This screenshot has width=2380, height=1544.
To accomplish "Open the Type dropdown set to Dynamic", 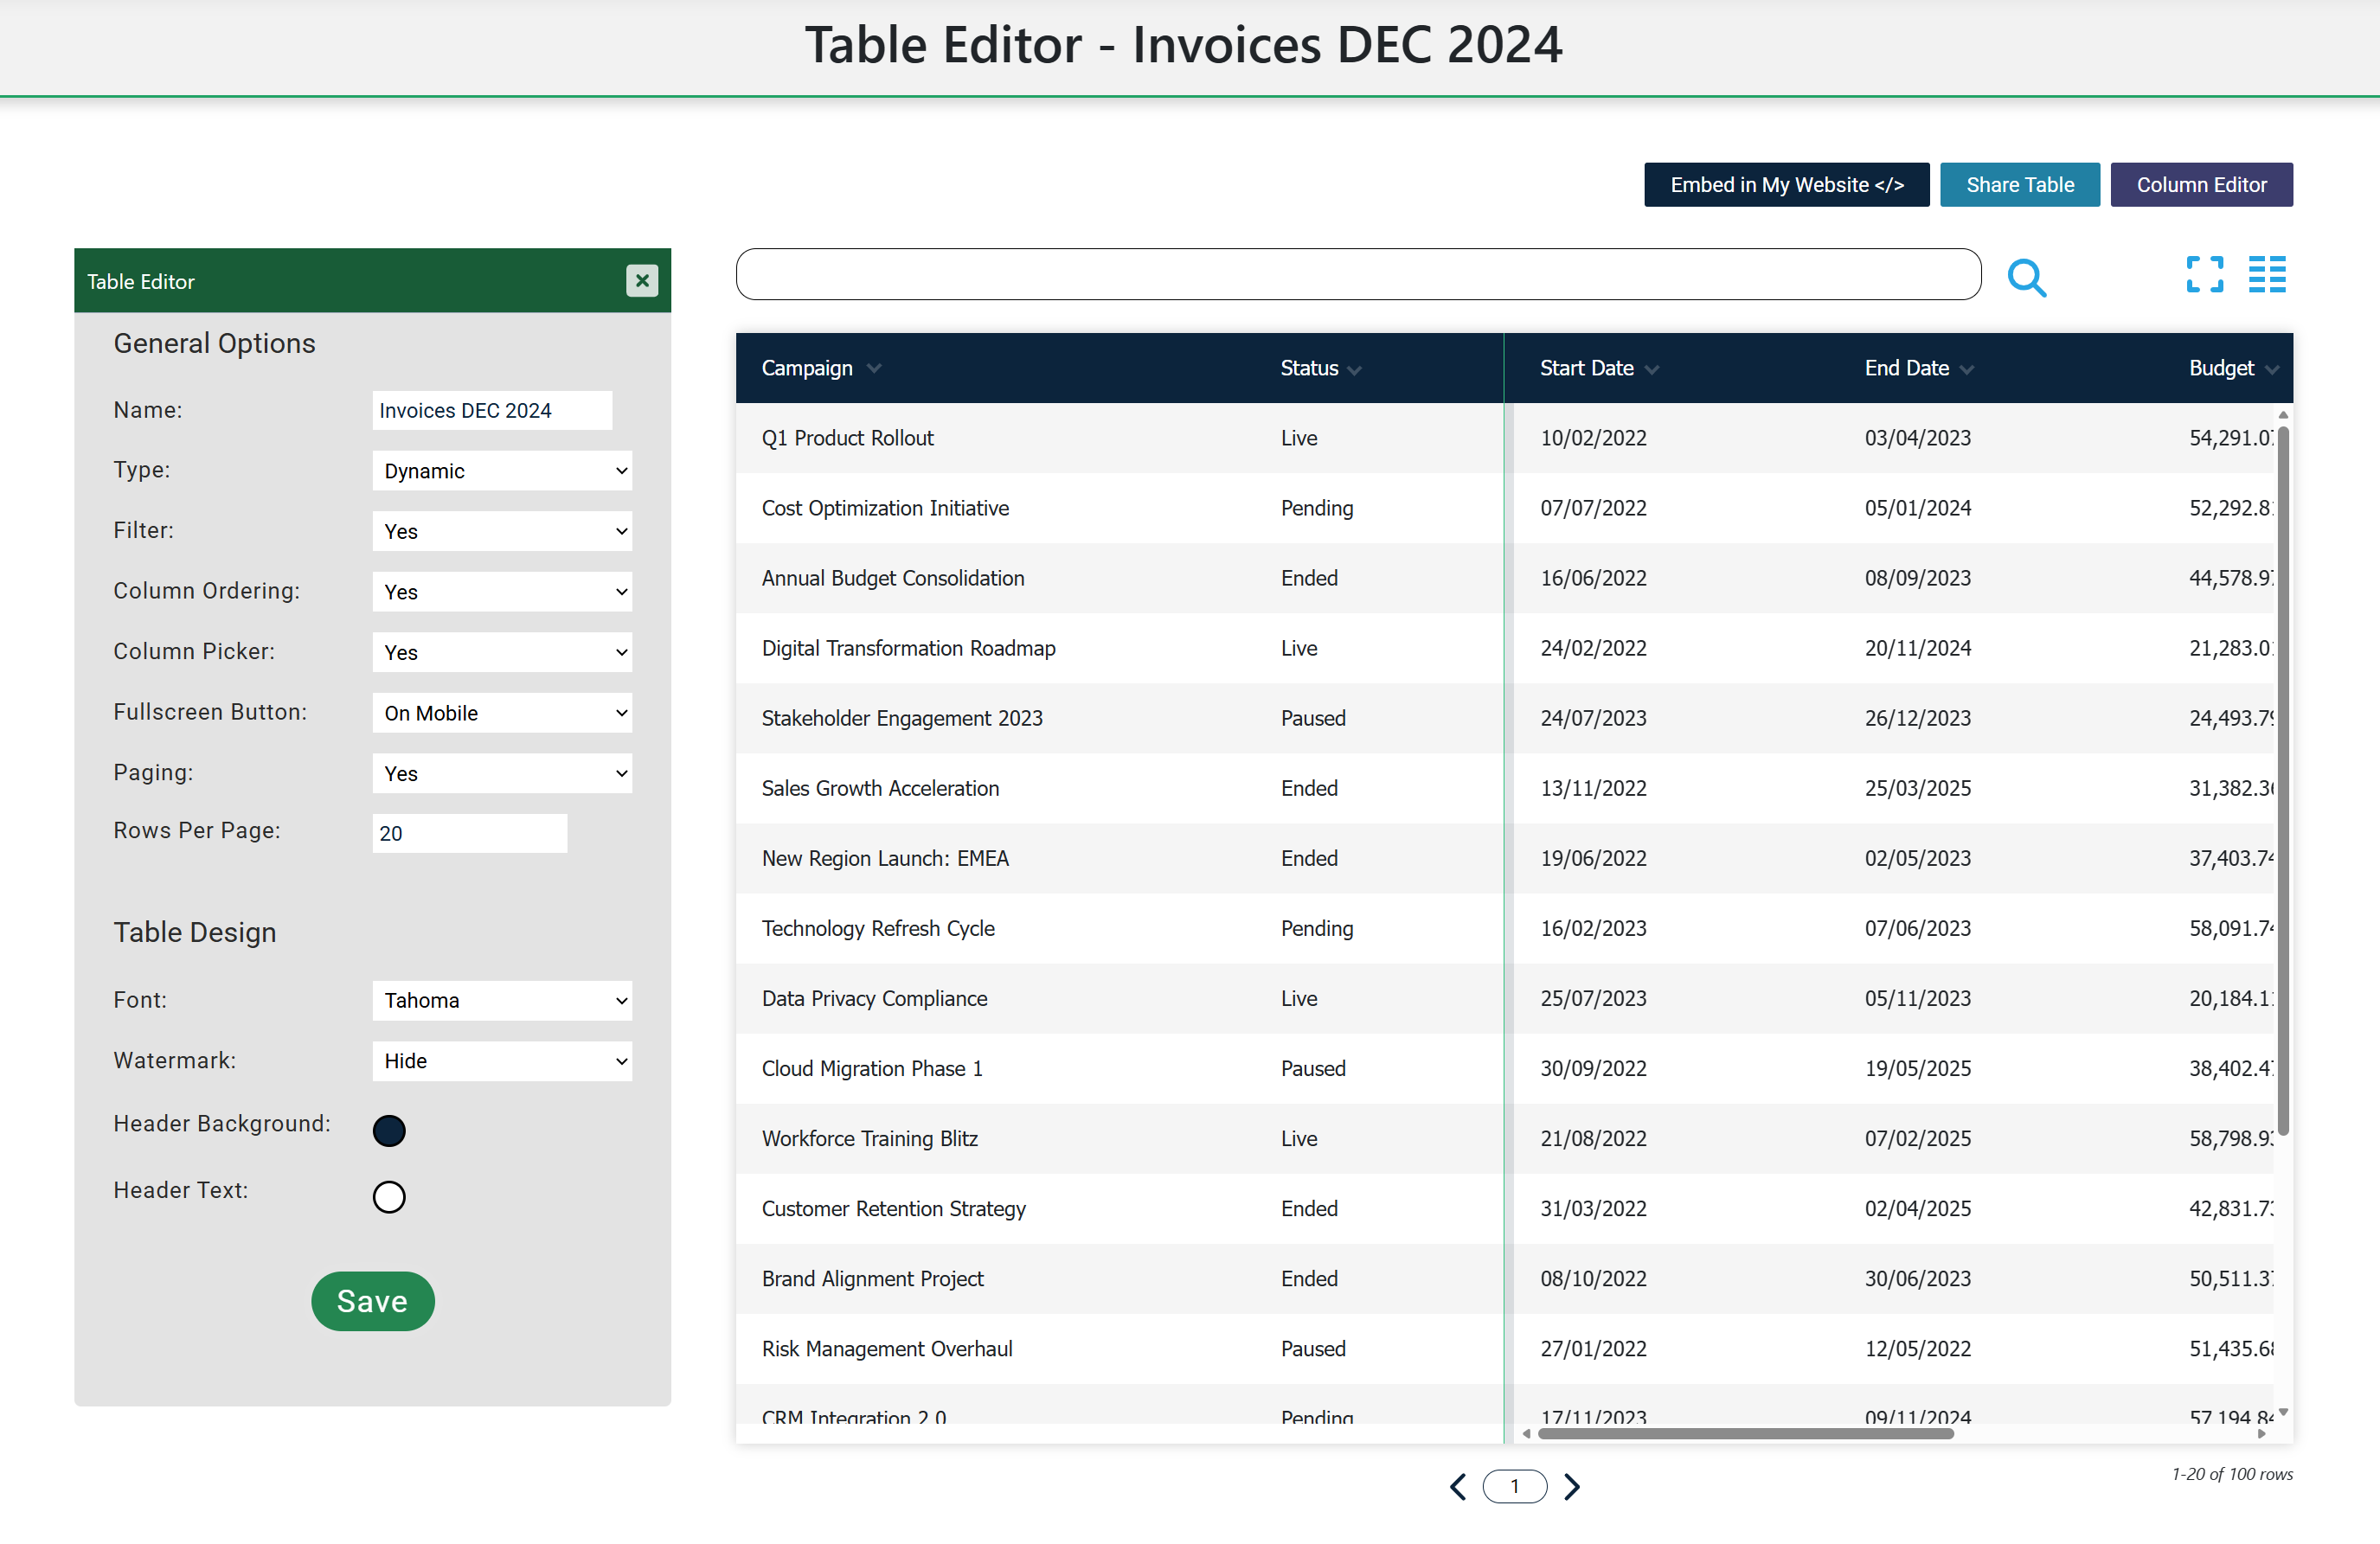I will (502, 470).
